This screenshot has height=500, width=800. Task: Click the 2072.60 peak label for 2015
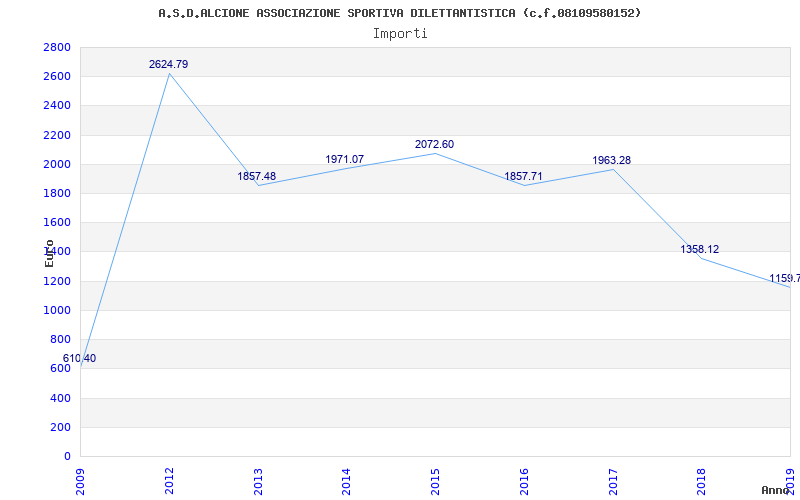pos(434,144)
